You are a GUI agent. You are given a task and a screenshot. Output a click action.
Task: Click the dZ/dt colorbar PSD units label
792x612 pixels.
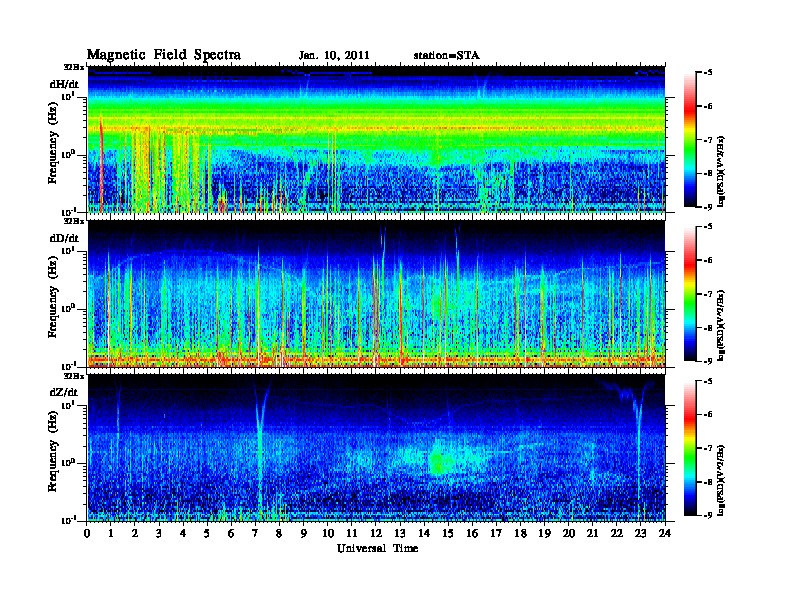[723, 479]
